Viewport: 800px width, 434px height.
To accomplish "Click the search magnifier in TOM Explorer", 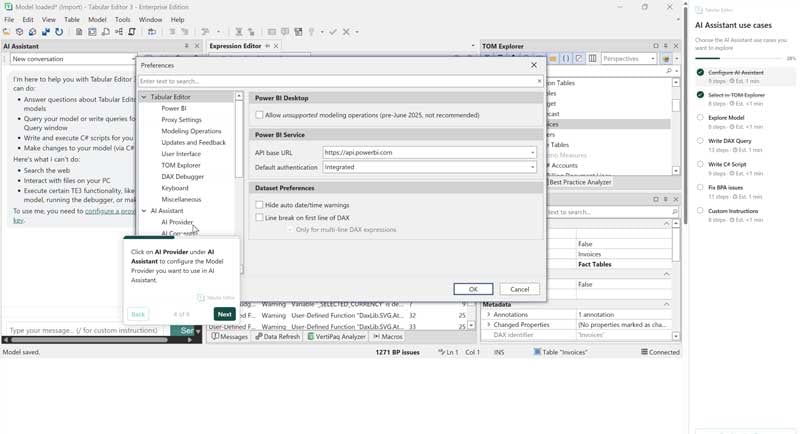I will tap(669, 71).
